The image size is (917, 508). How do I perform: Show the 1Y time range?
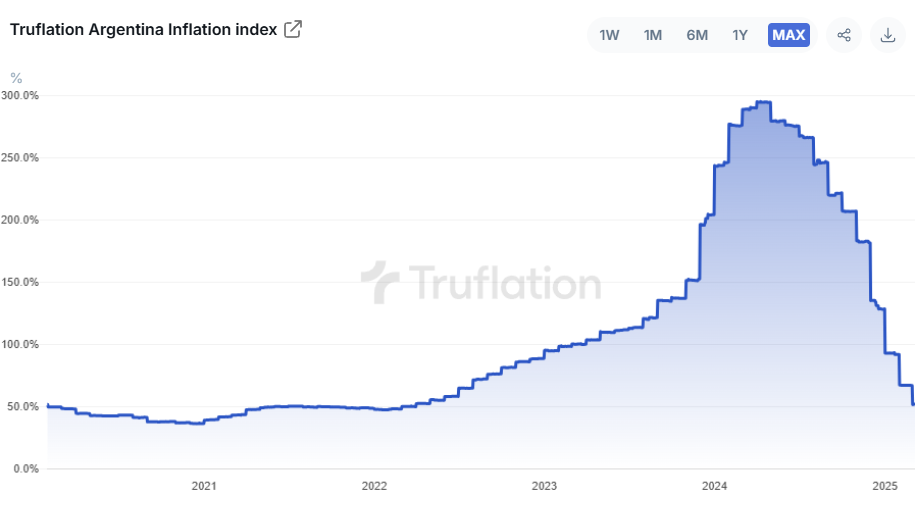pyautogui.click(x=740, y=35)
